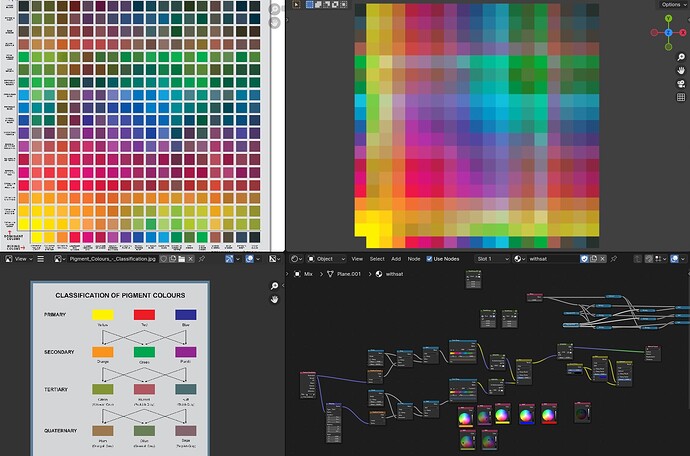Screen dimensions: 690x456
Task: Duplicate the withsat material
Action: (593, 259)
